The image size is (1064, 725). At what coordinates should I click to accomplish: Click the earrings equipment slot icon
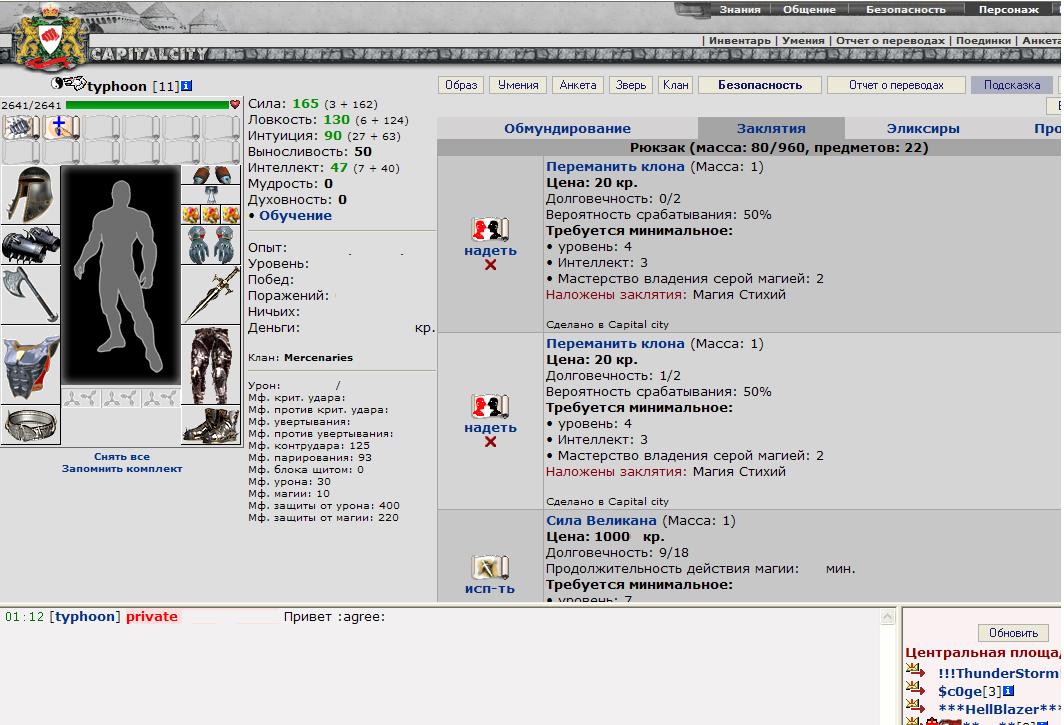(211, 174)
